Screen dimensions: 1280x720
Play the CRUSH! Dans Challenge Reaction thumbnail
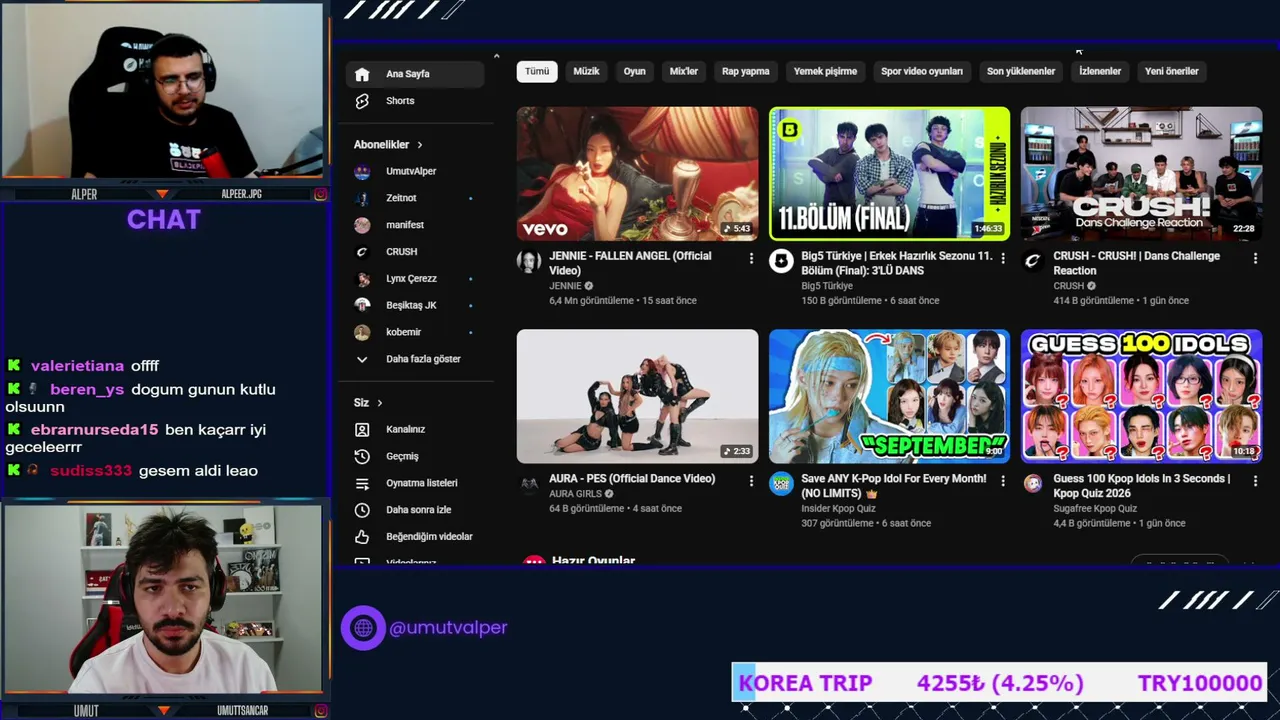[1141, 174]
